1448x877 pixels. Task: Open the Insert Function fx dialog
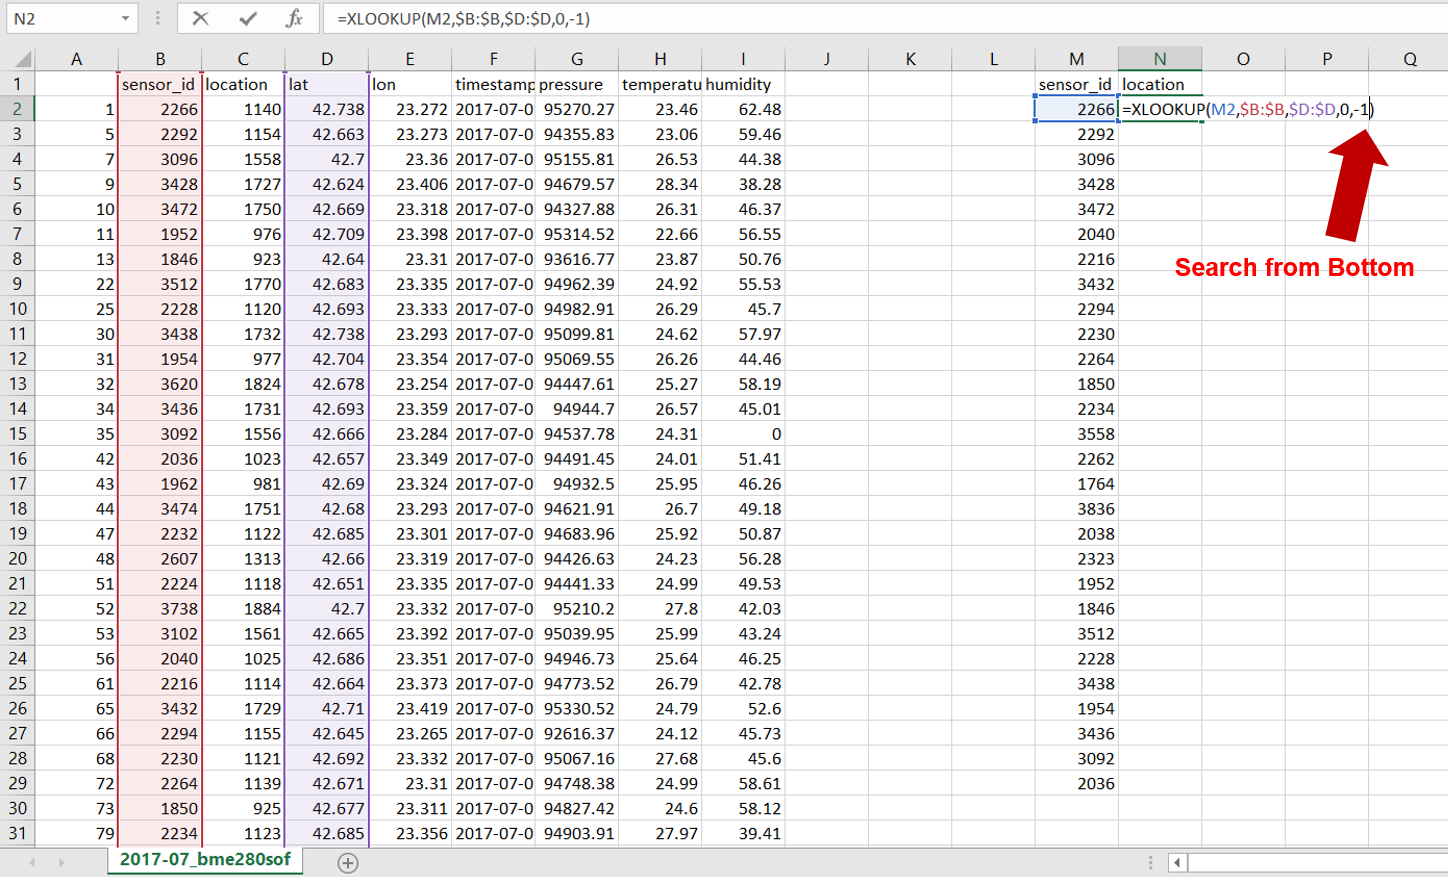click(294, 18)
